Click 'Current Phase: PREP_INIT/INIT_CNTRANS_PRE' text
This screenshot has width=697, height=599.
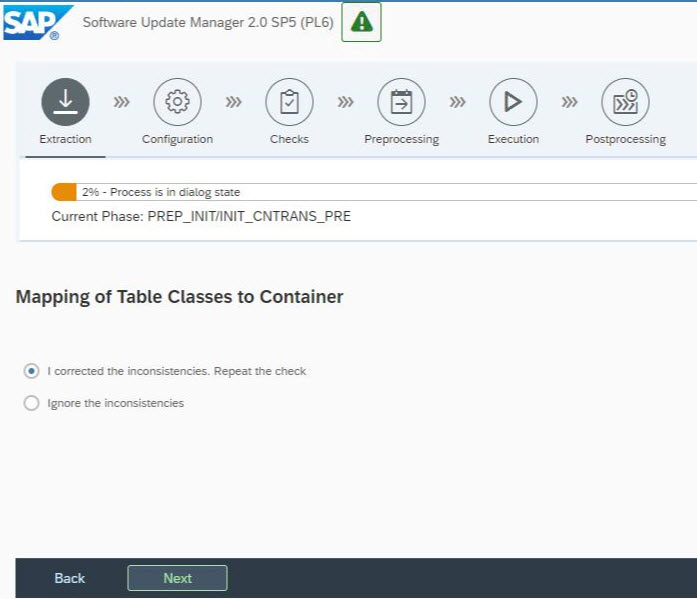click(x=201, y=216)
